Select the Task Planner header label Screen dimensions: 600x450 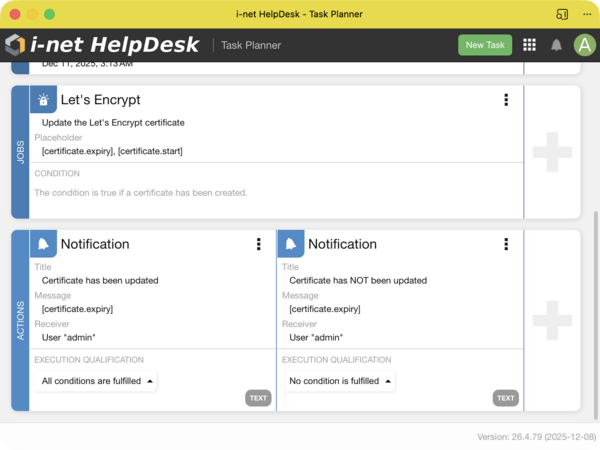(x=250, y=45)
